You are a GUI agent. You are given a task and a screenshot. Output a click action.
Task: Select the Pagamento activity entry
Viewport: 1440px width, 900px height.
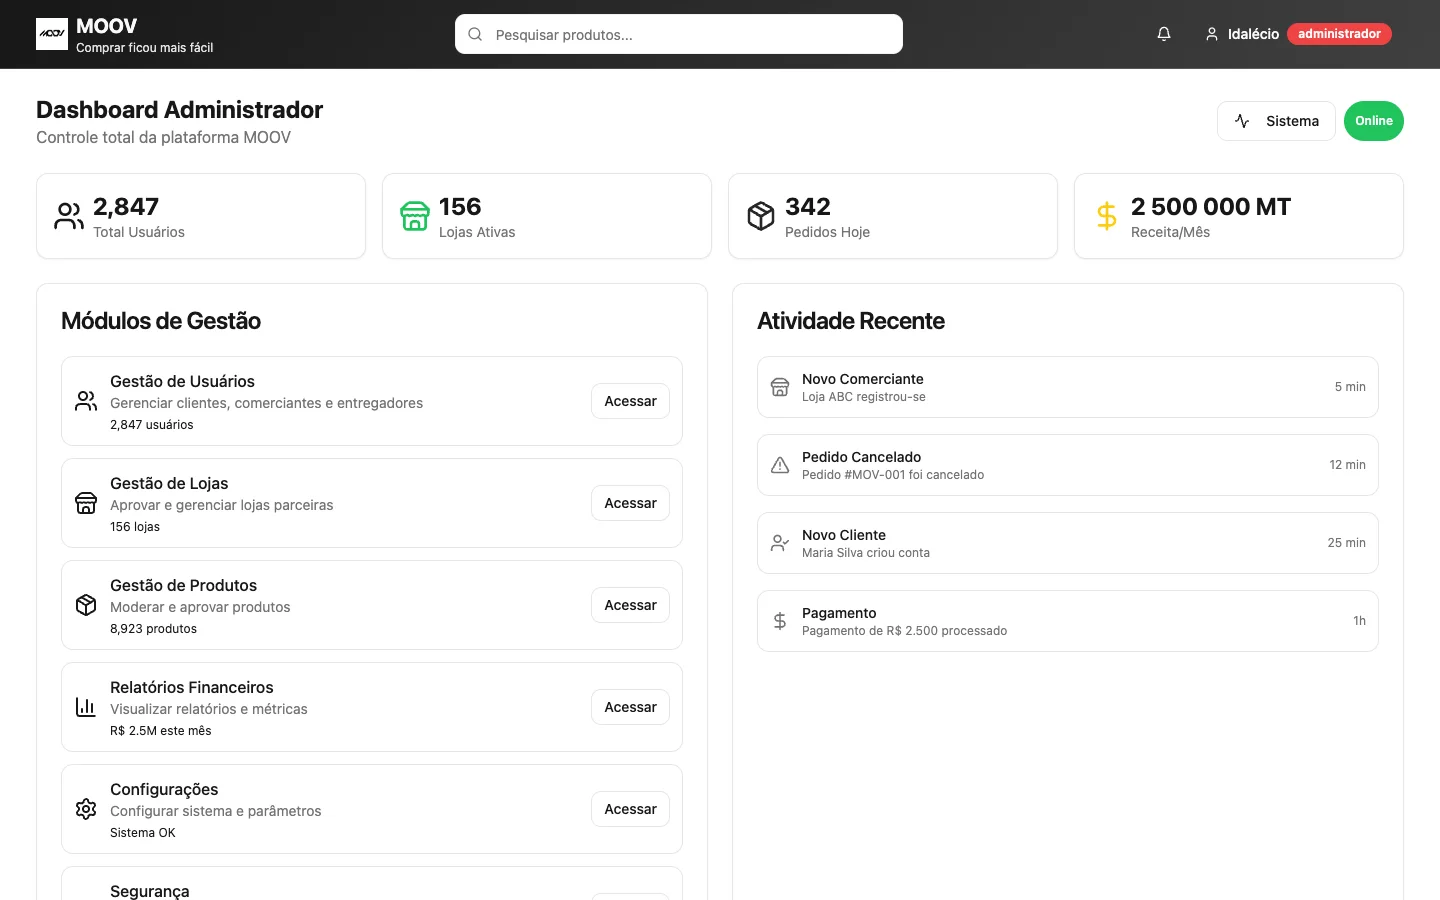(x=1068, y=621)
